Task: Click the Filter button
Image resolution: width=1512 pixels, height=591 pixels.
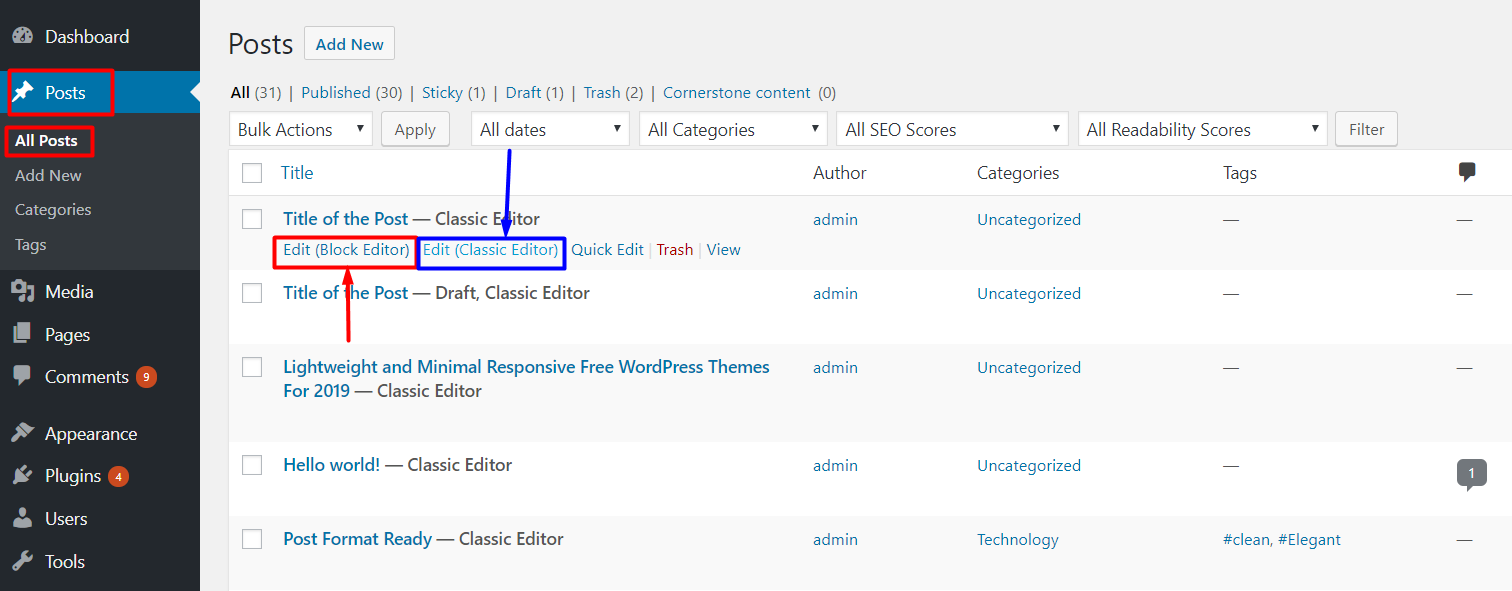Action: point(1367,129)
